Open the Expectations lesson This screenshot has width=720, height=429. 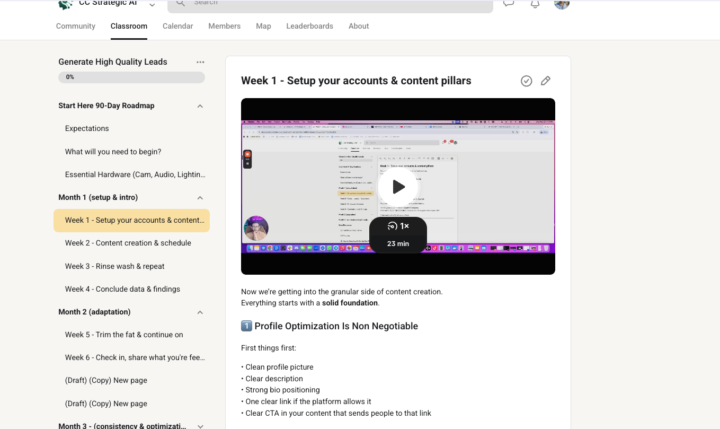tap(87, 129)
